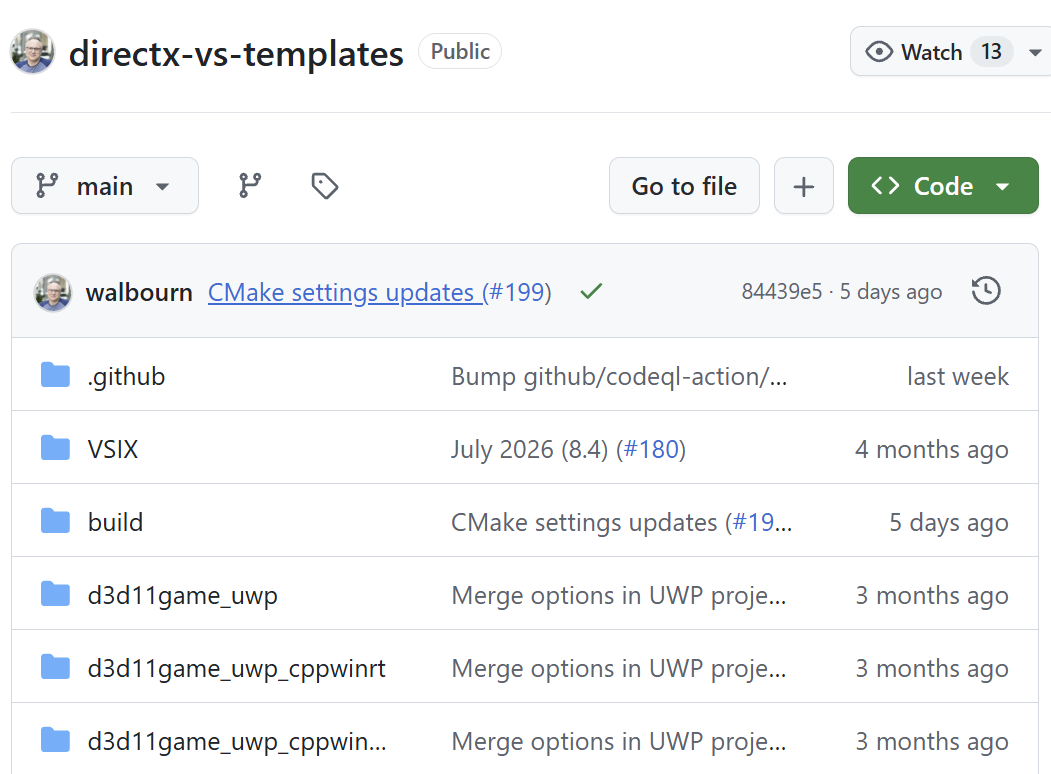
Task: Open the build row's CMake settings updates message
Action: point(584,522)
